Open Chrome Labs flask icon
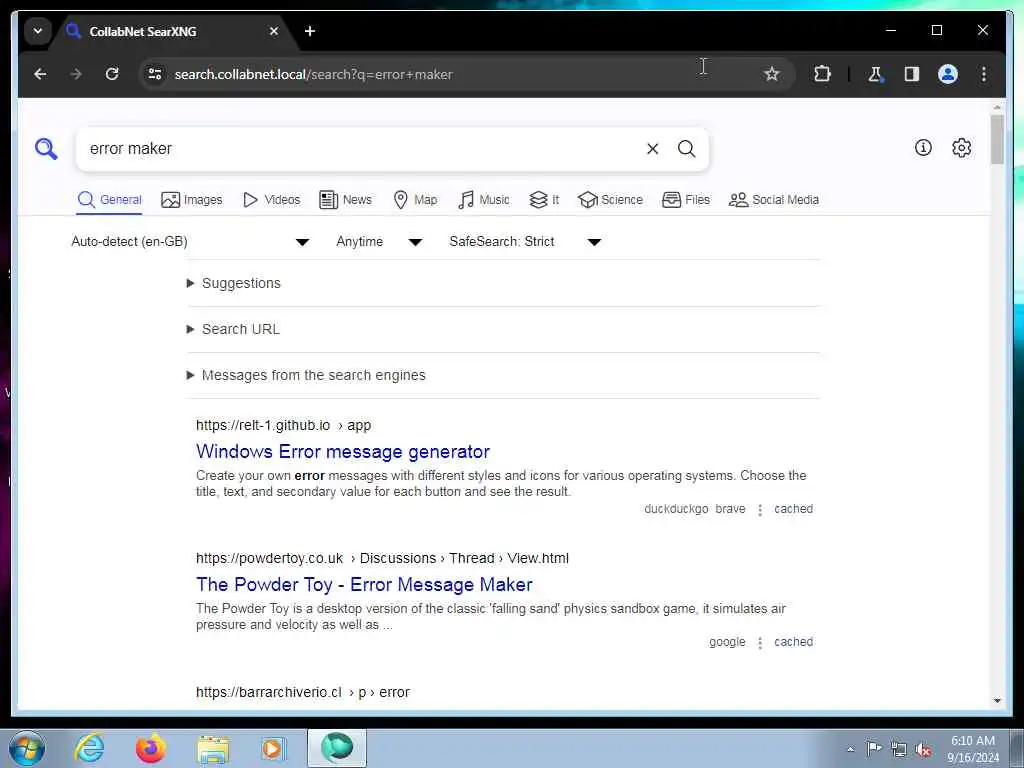1024x768 pixels. coord(875,74)
